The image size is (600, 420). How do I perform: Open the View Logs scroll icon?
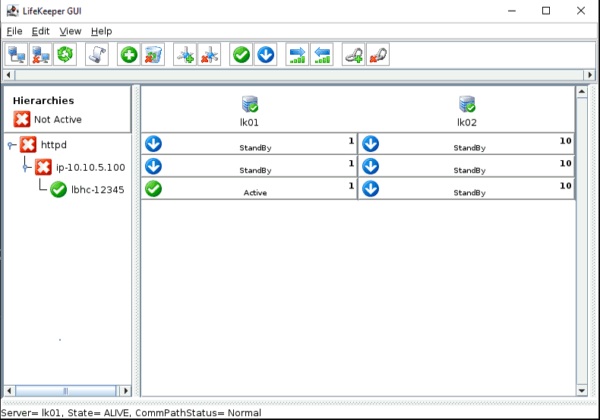click(97, 55)
